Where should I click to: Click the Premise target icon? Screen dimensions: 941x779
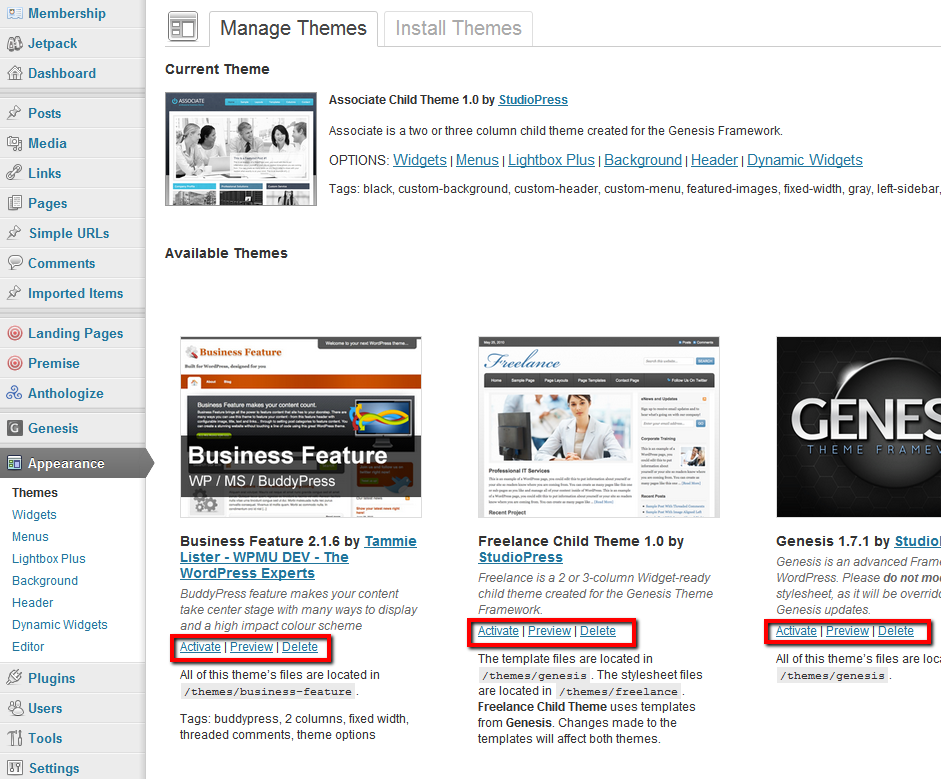(x=14, y=363)
